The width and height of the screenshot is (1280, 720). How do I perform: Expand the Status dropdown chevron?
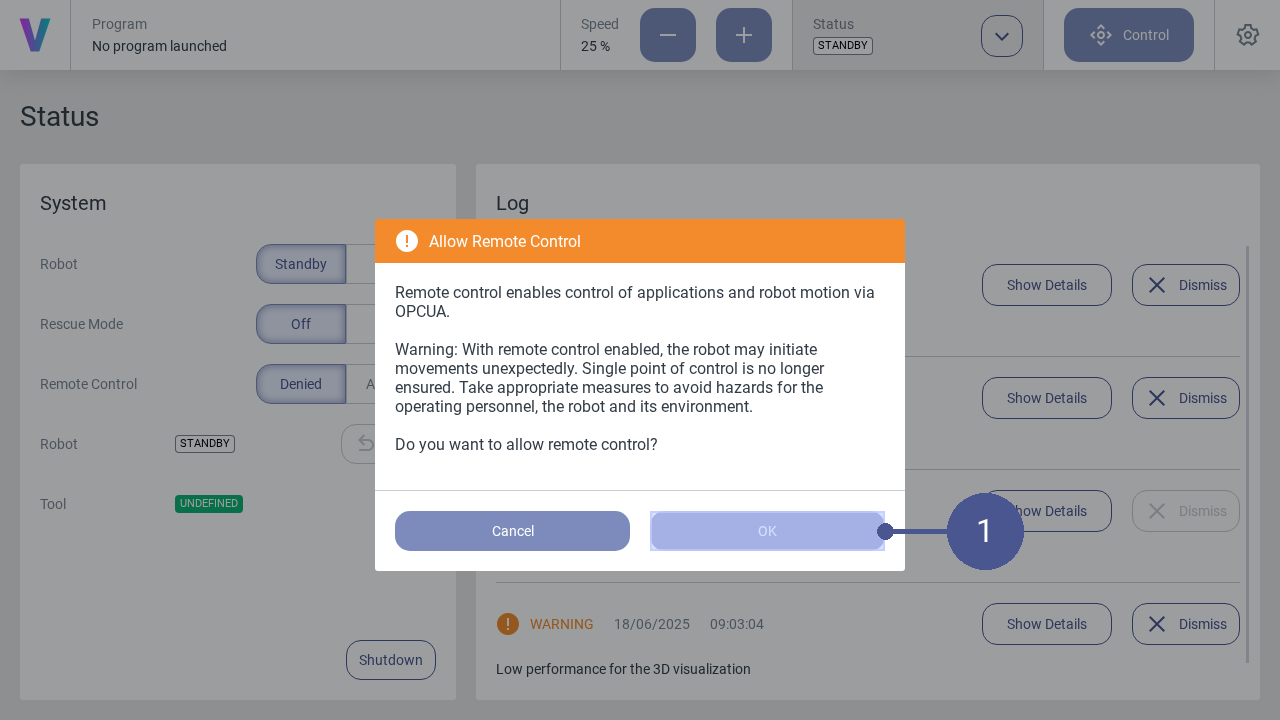coord(1002,36)
